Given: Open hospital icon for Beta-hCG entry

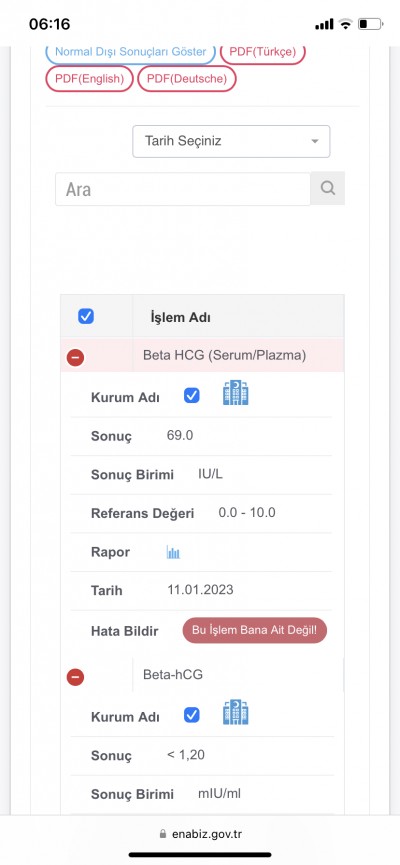Looking at the screenshot, I should coord(236,712).
